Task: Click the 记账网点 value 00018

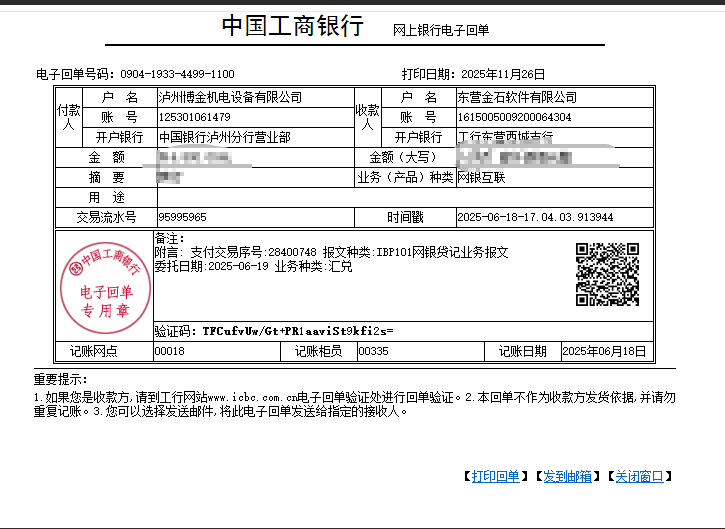Action: click(x=170, y=351)
